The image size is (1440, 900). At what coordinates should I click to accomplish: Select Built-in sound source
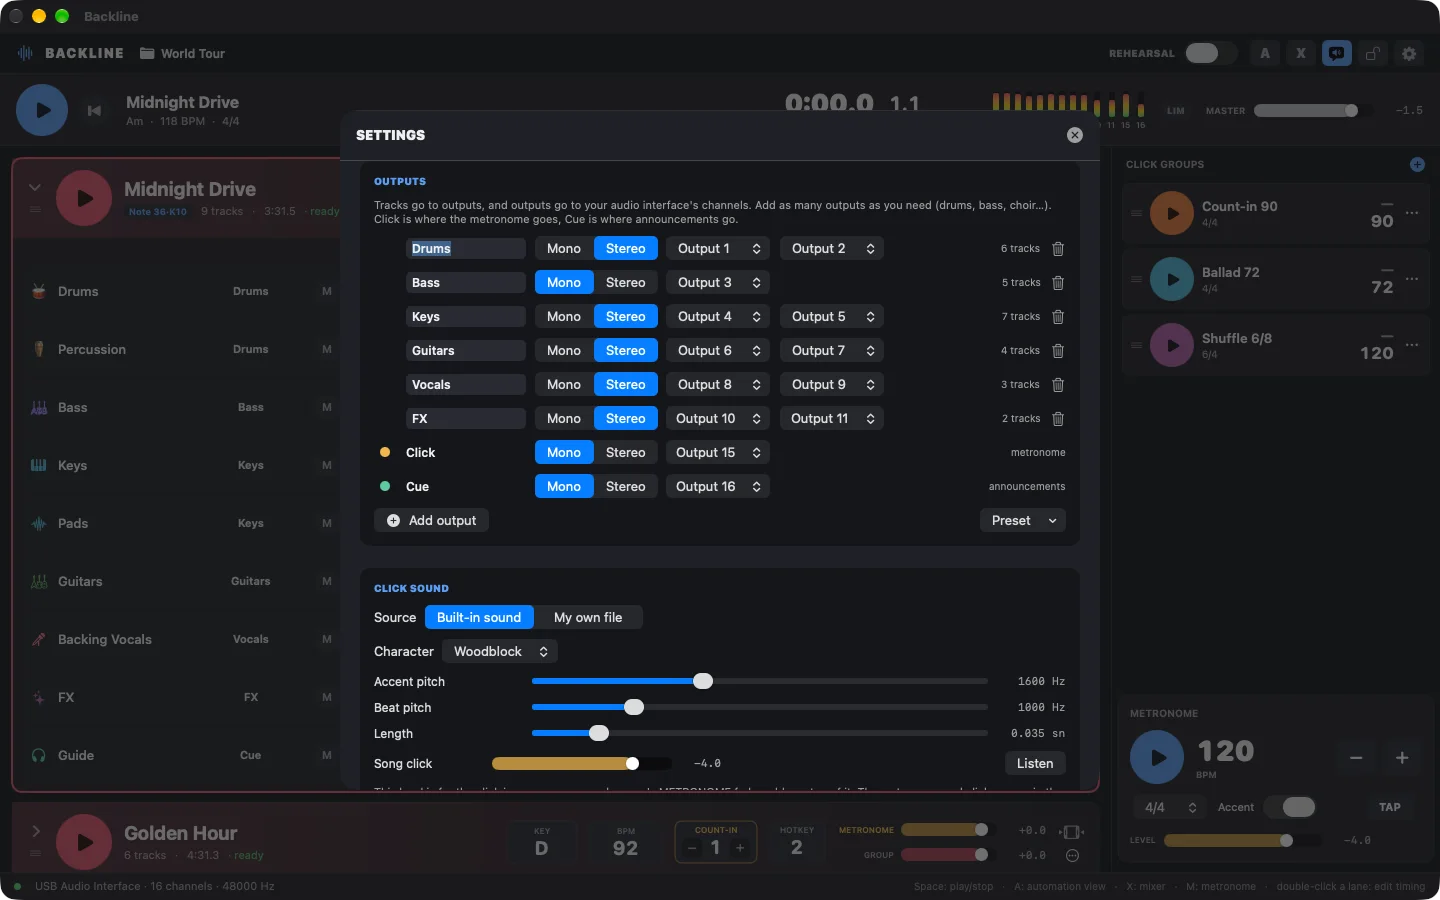pos(479,618)
